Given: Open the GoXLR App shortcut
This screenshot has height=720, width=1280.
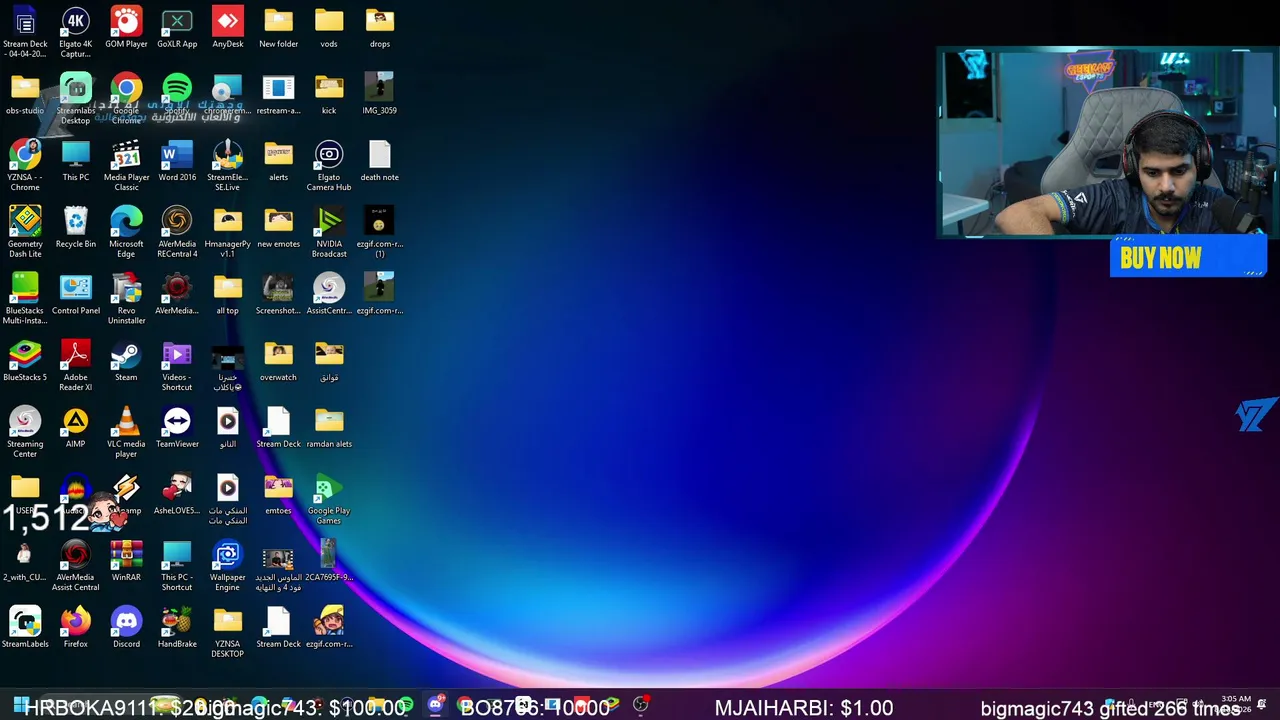Looking at the screenshot, I should pos(177,27).
